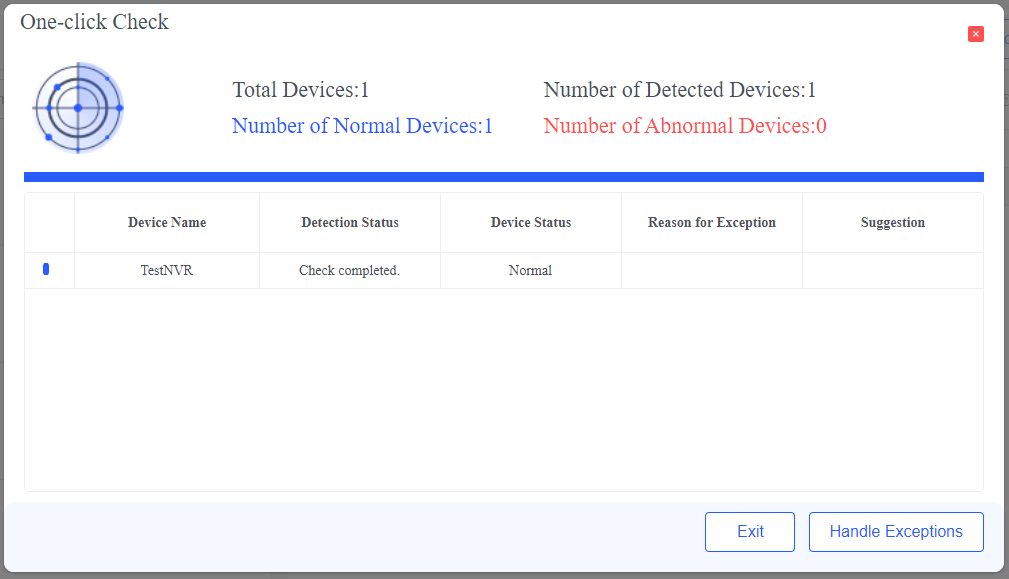Click the "Check completed." status cell
Screen dimensions: 1009x579
click(350, 271)
